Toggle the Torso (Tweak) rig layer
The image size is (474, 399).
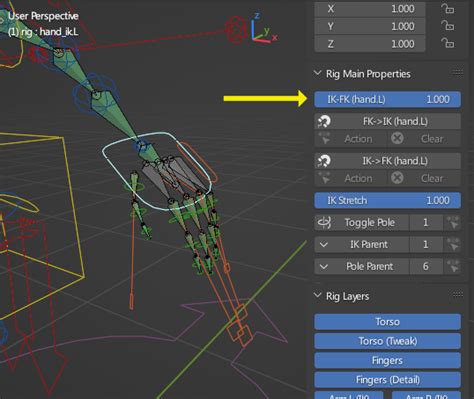coord(388,341)
